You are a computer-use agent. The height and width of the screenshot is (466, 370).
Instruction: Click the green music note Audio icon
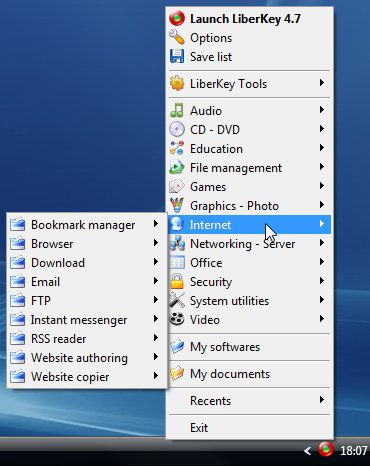tap(177, 110)
